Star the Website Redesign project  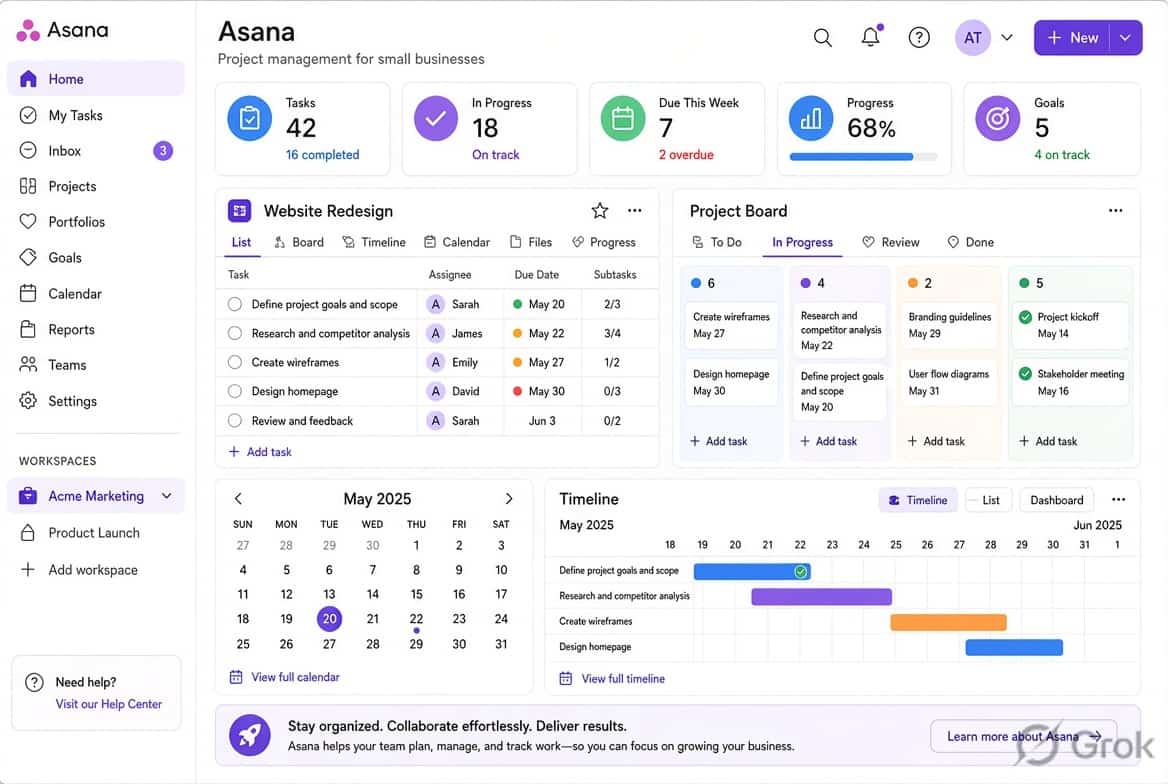(x=600, y=211)
